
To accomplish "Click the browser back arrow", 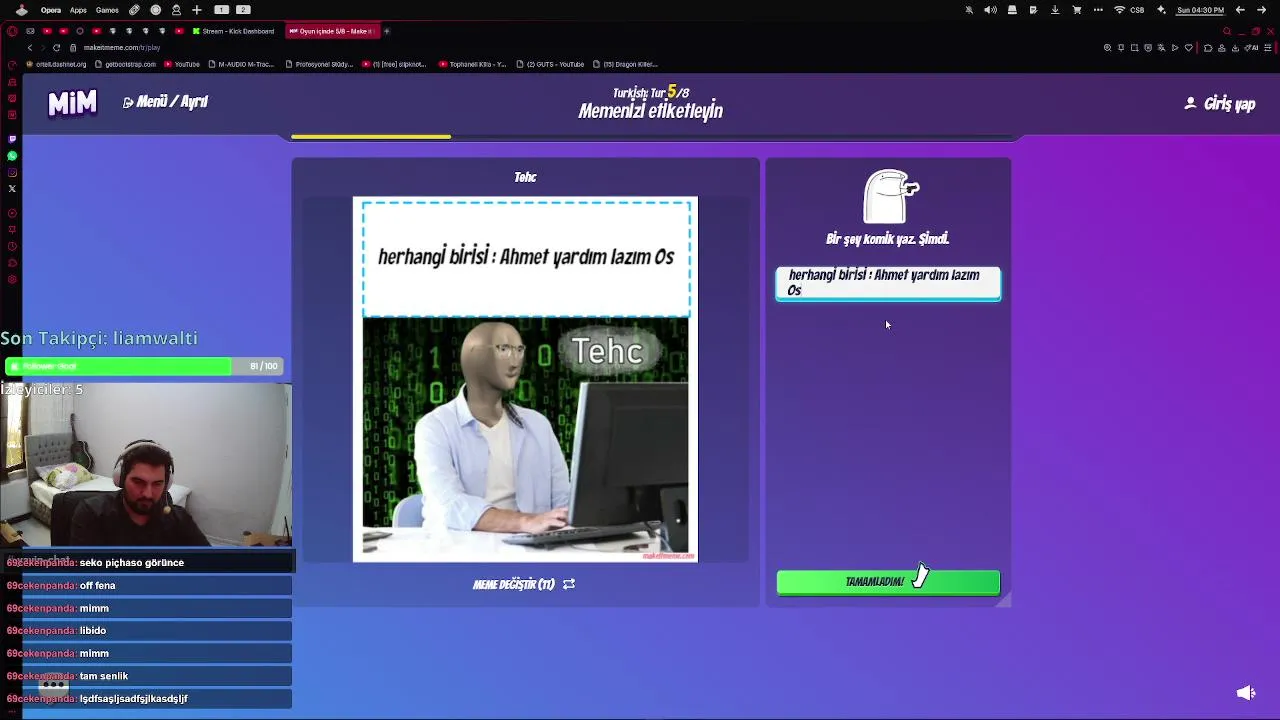I will (x=29, y=48).
